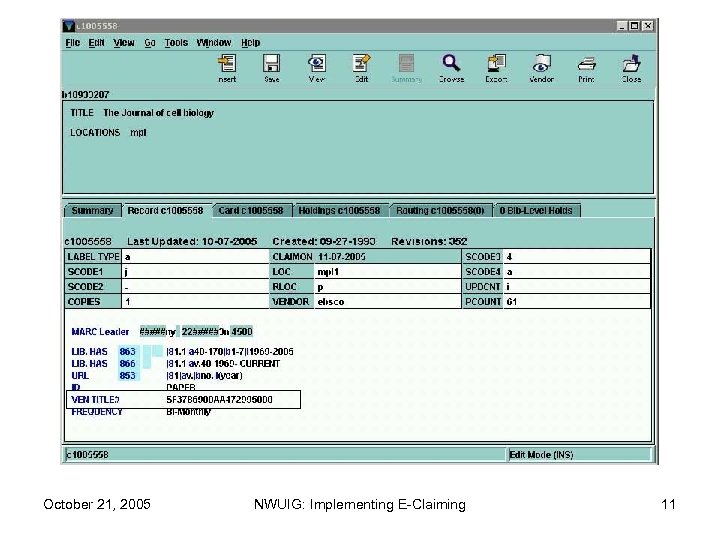The width and height of the screenshot is (720, 540).
Task: Select the LIB. HAS 866 row
Action: click(175, 364)
